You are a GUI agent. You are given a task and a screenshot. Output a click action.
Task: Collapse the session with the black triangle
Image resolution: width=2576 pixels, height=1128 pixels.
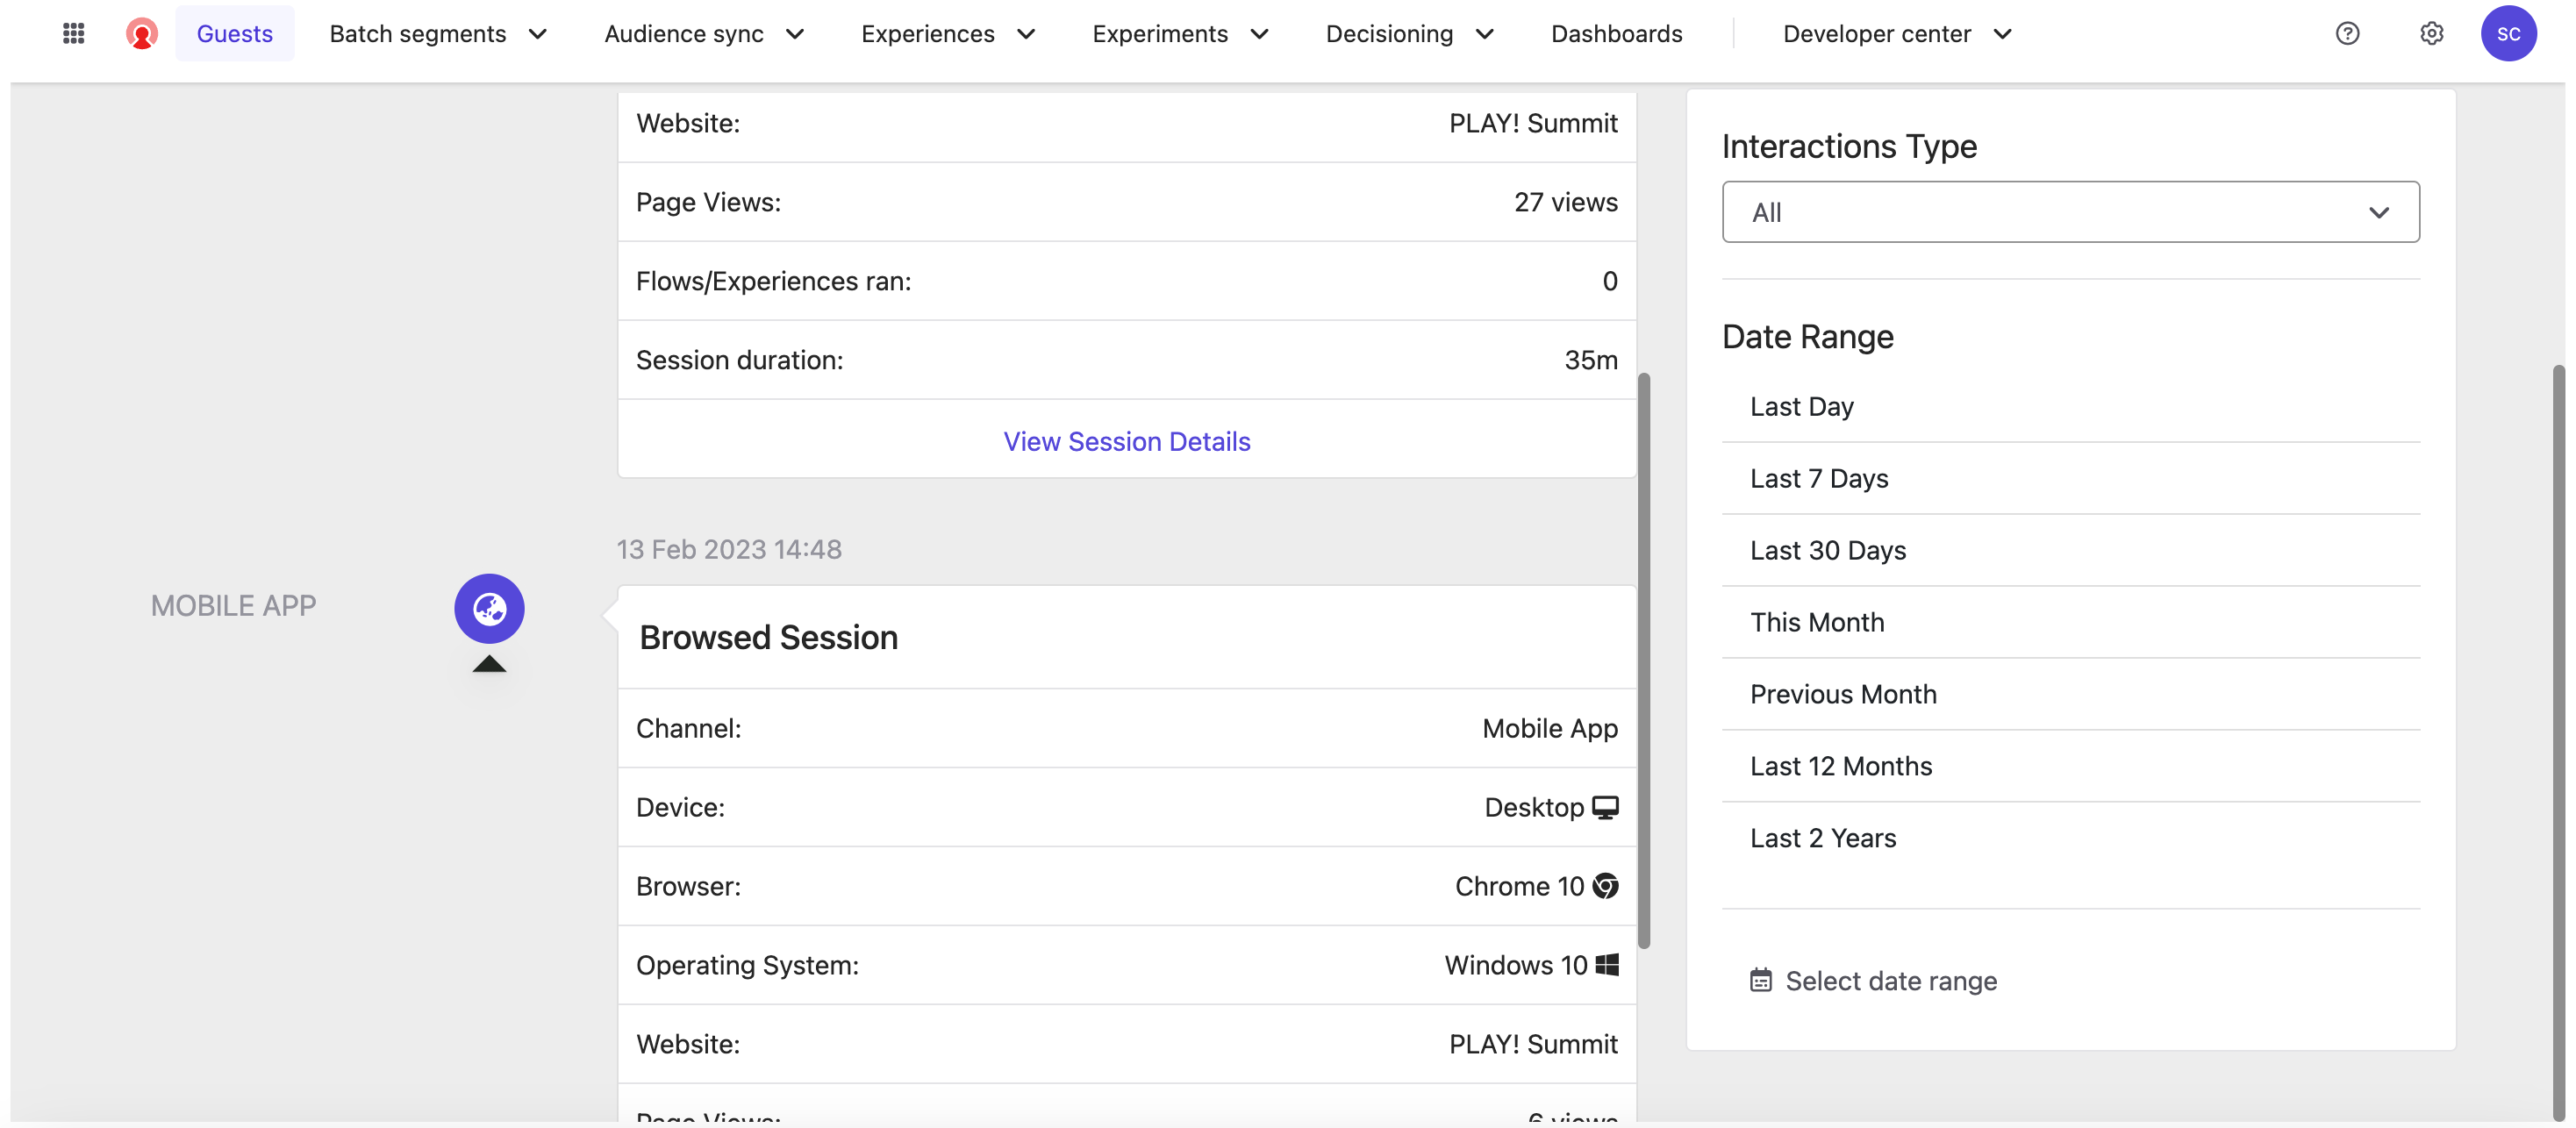point(489,664)
